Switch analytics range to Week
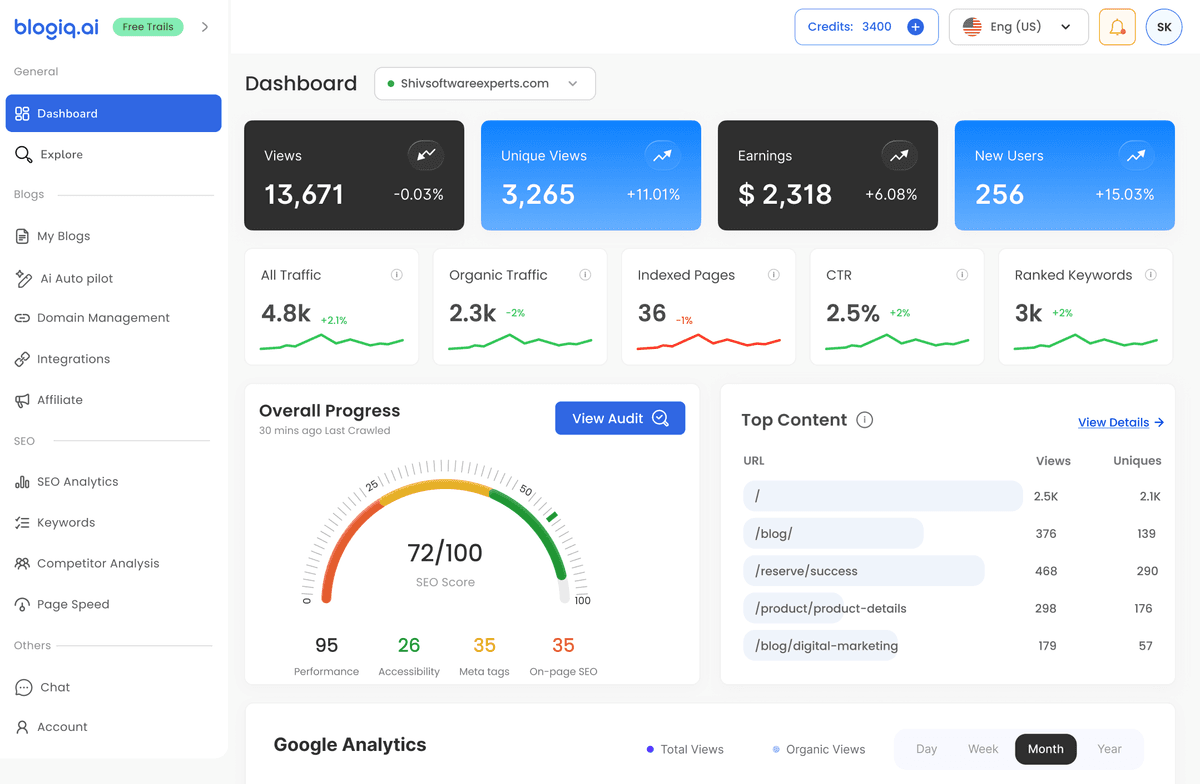The image size is (1200, 784). pyautogui.click(x=983, y=749)
